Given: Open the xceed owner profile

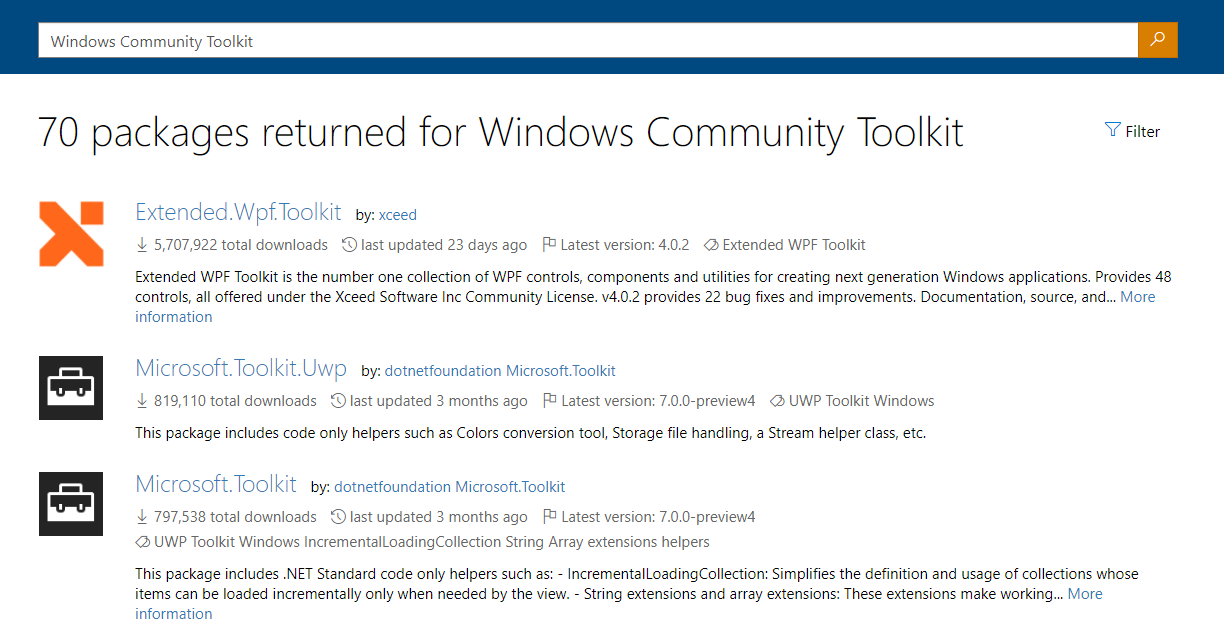Looking at the screenshot, I should coord(397,215).
